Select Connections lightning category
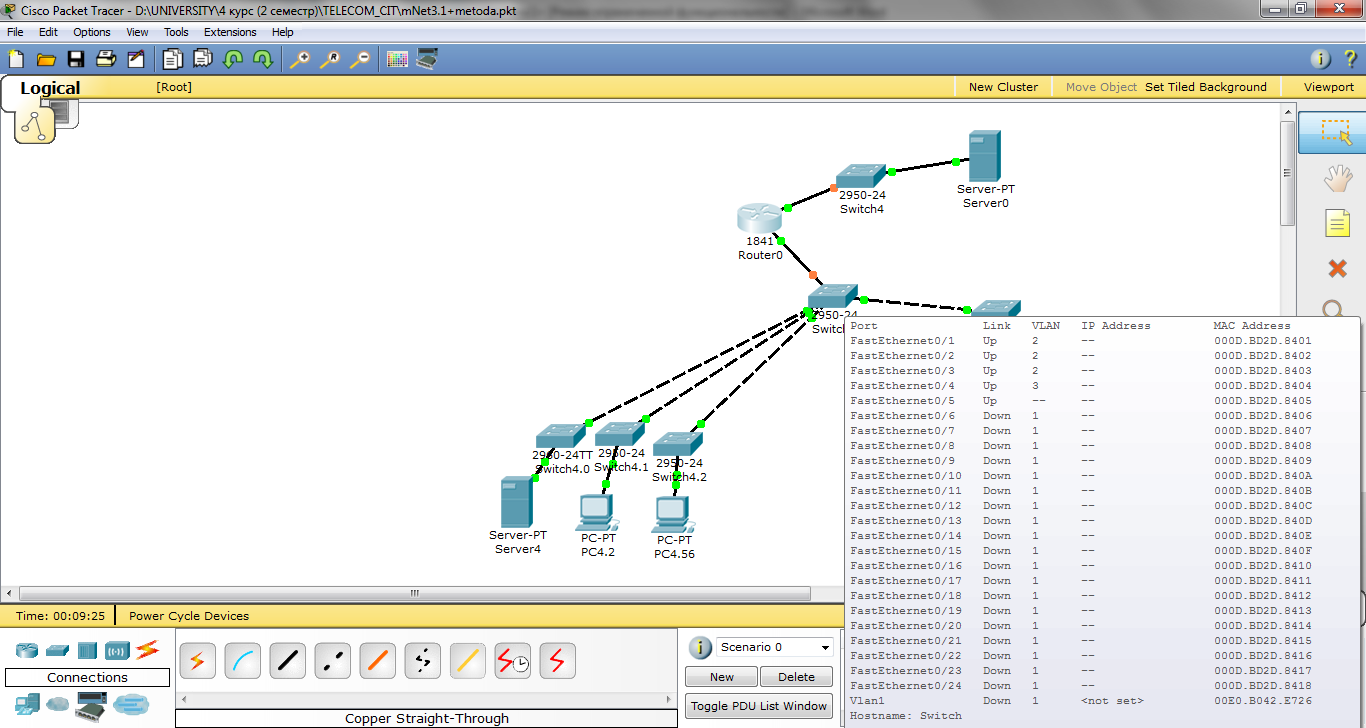 [x=148, y=650]
